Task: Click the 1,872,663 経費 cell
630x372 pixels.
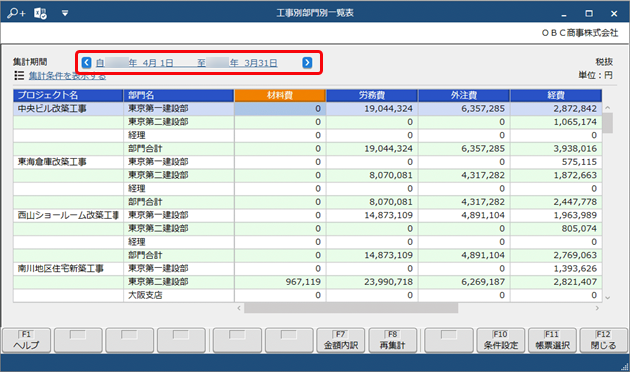Action: click(556, 175)
